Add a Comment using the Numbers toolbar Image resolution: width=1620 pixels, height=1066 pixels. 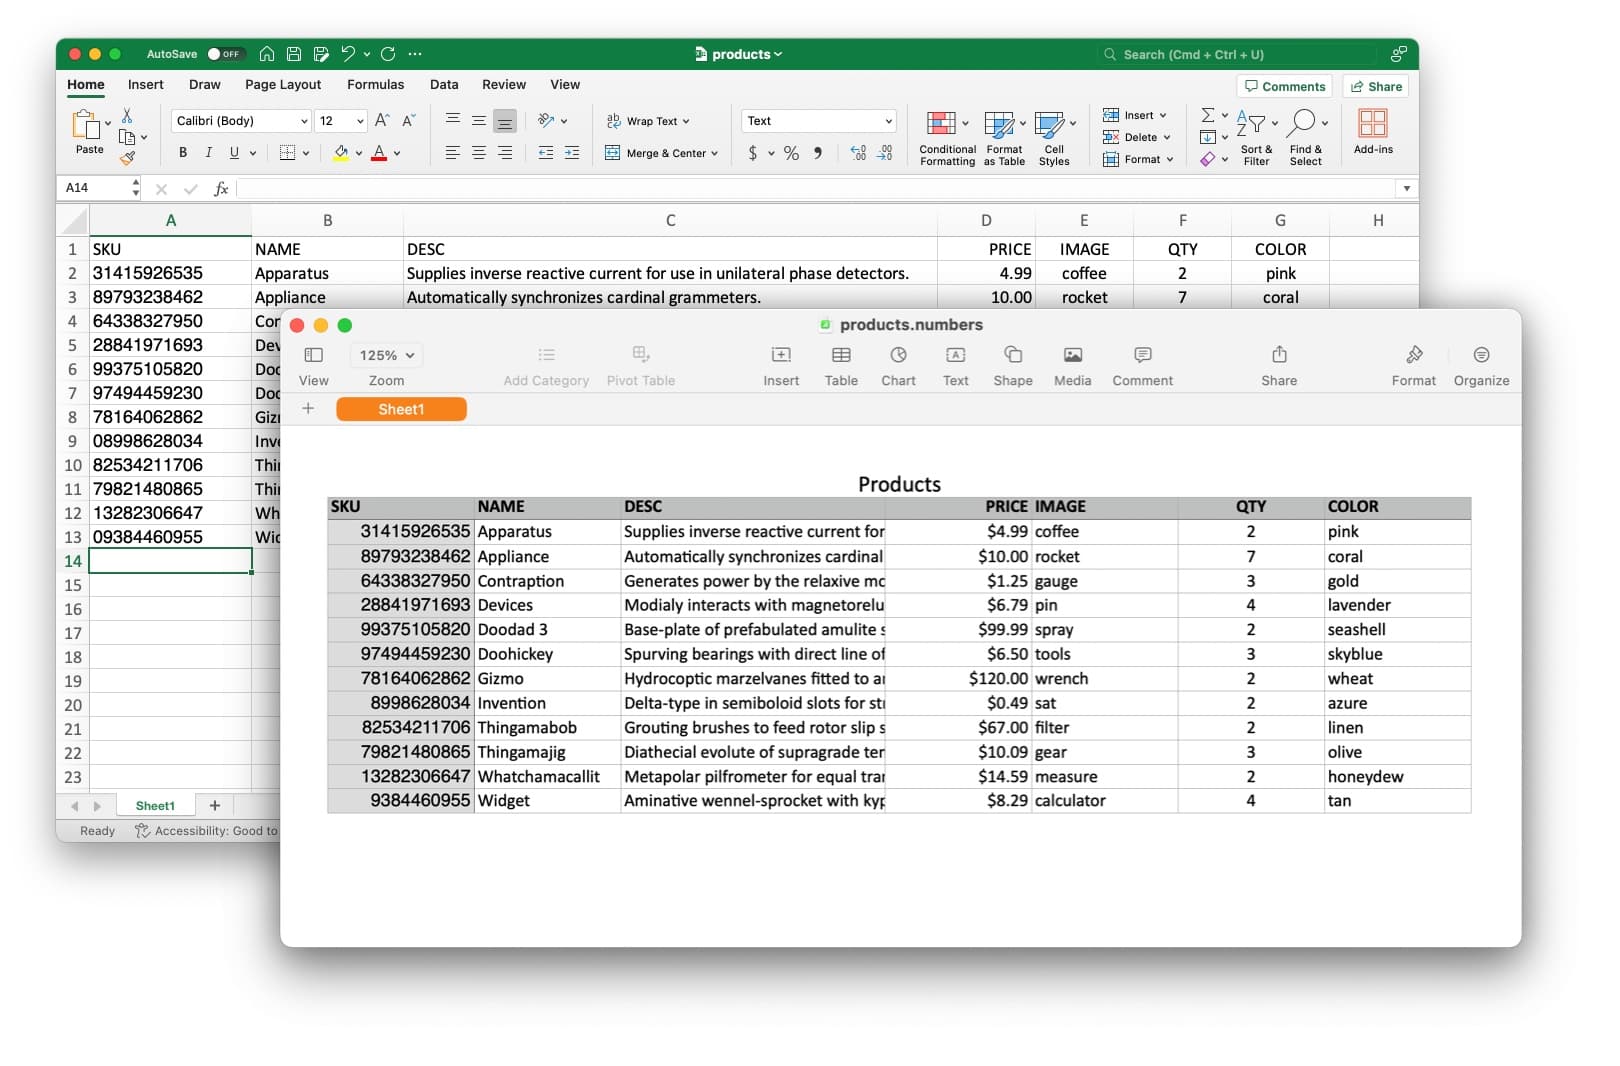pos(1142,365)
